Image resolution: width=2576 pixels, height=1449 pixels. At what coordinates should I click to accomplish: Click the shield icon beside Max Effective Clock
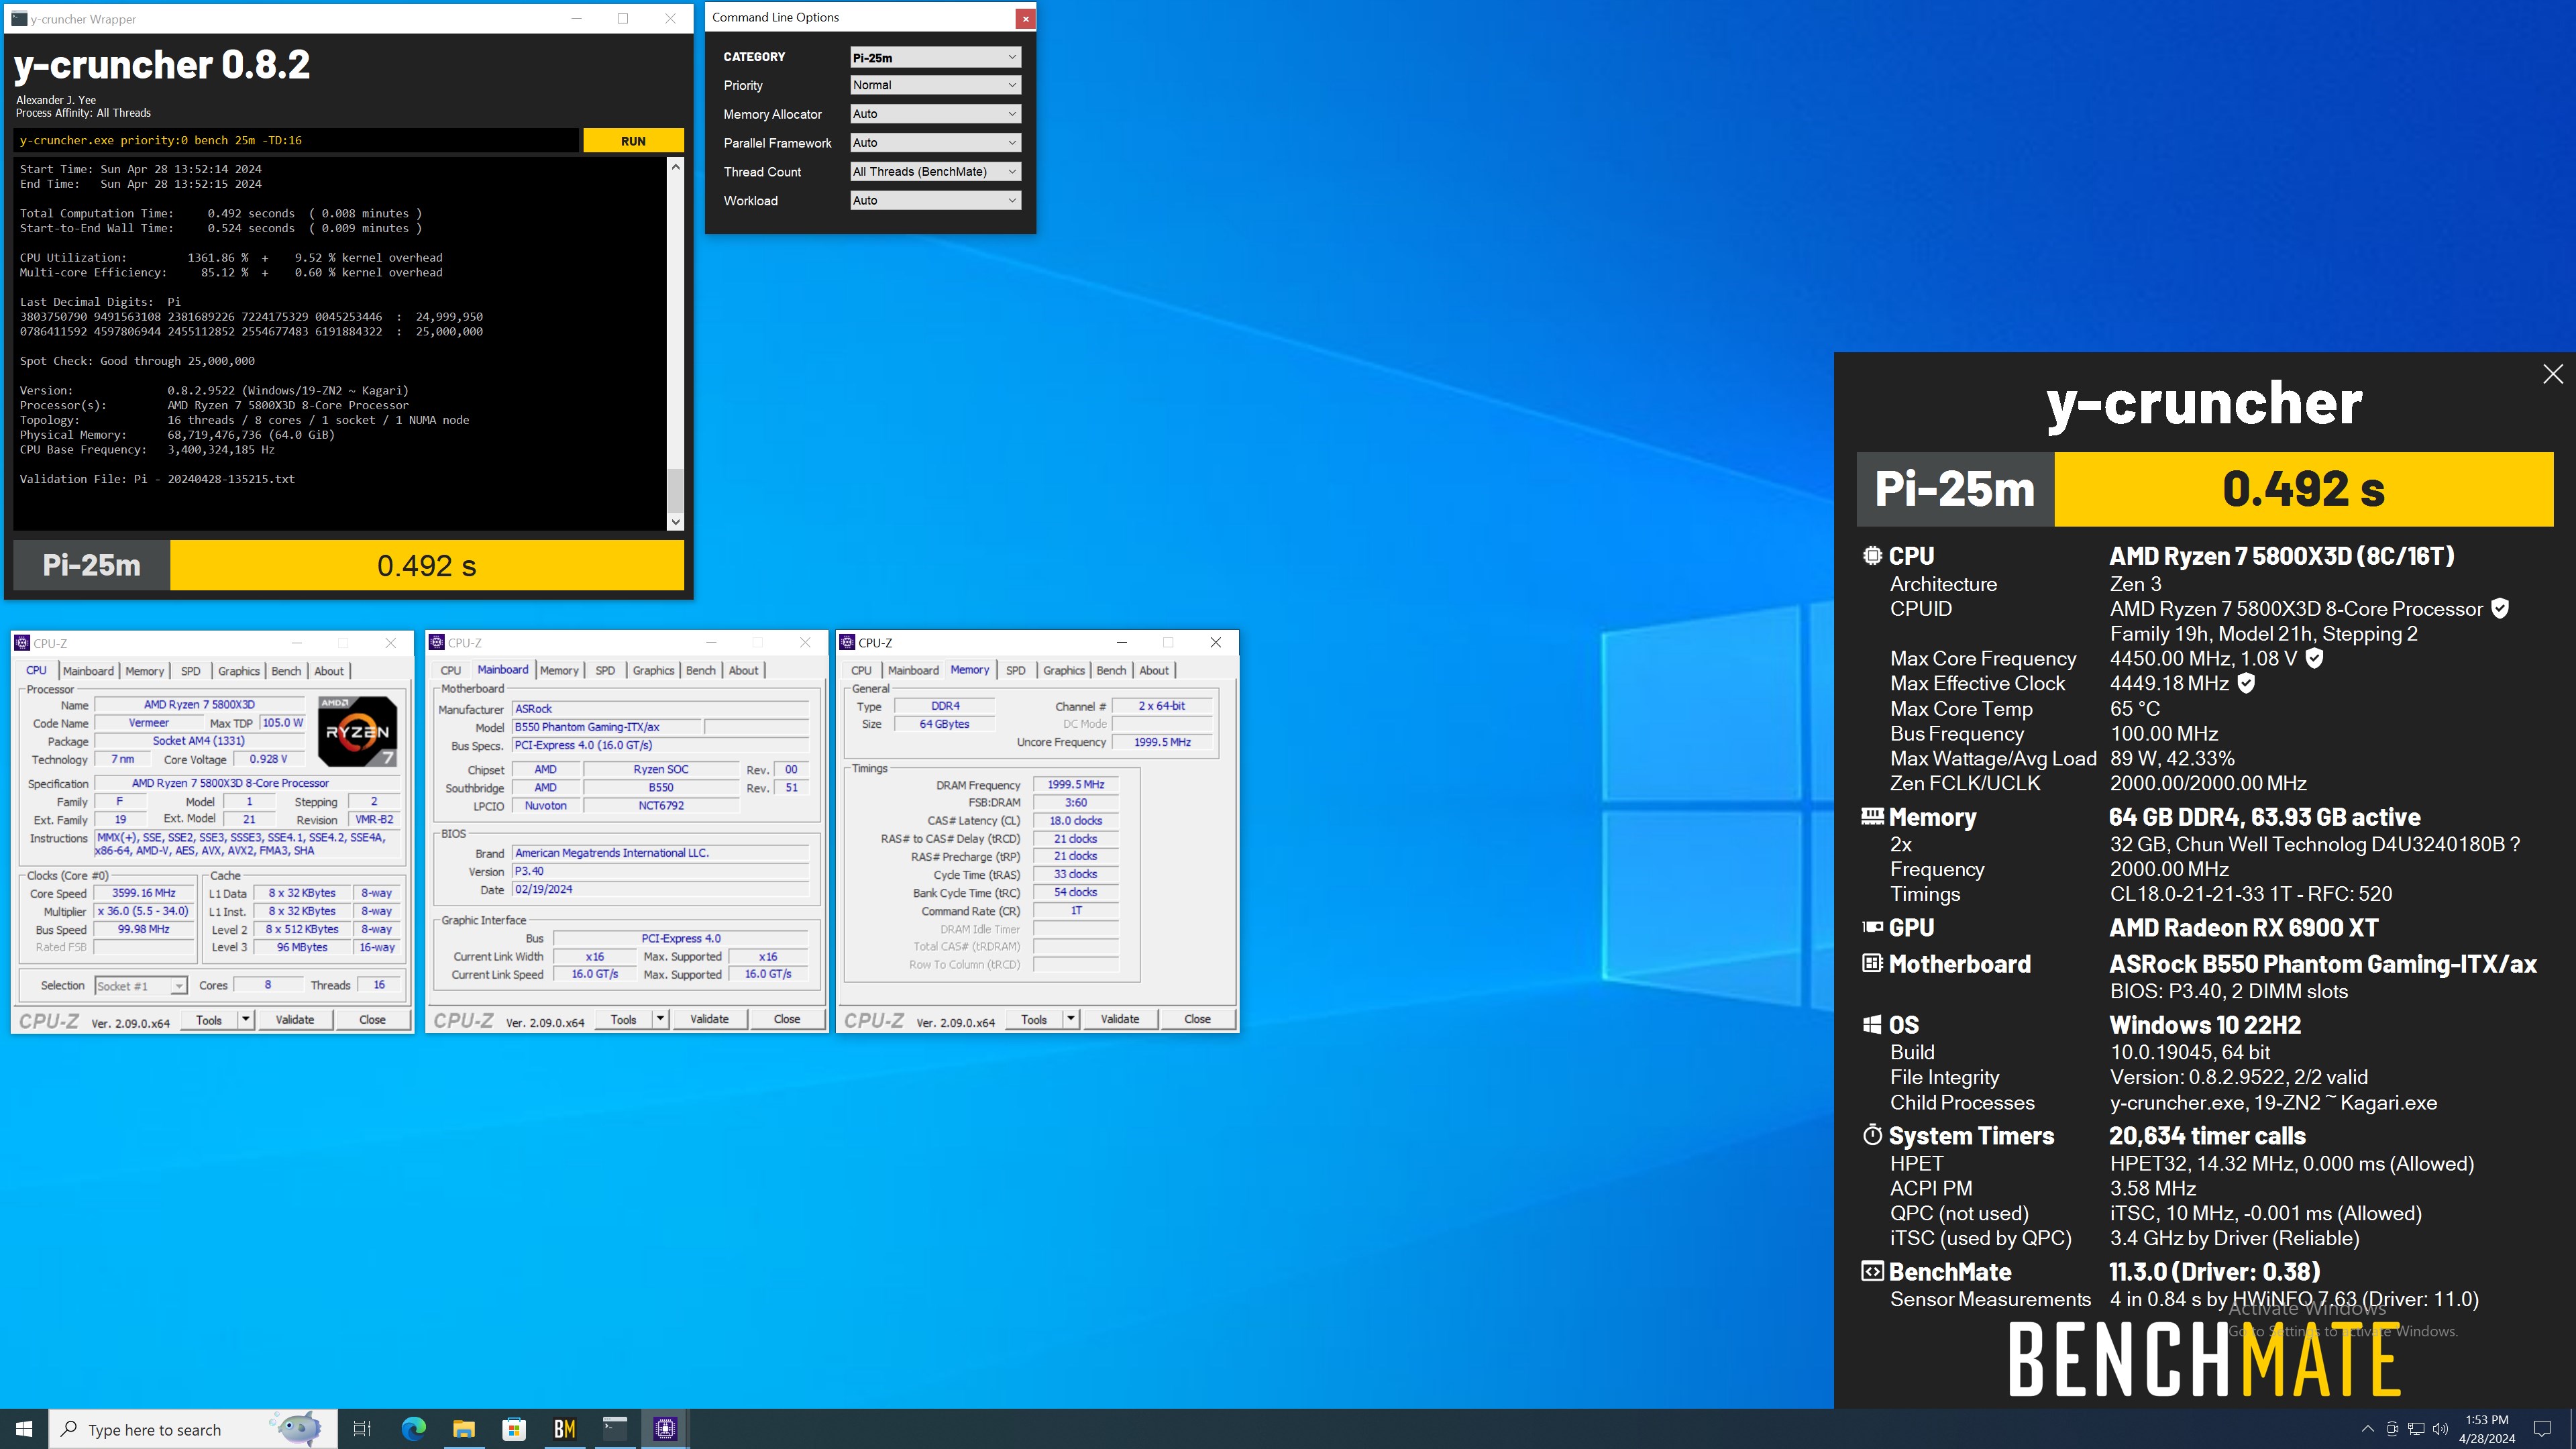2246,683
